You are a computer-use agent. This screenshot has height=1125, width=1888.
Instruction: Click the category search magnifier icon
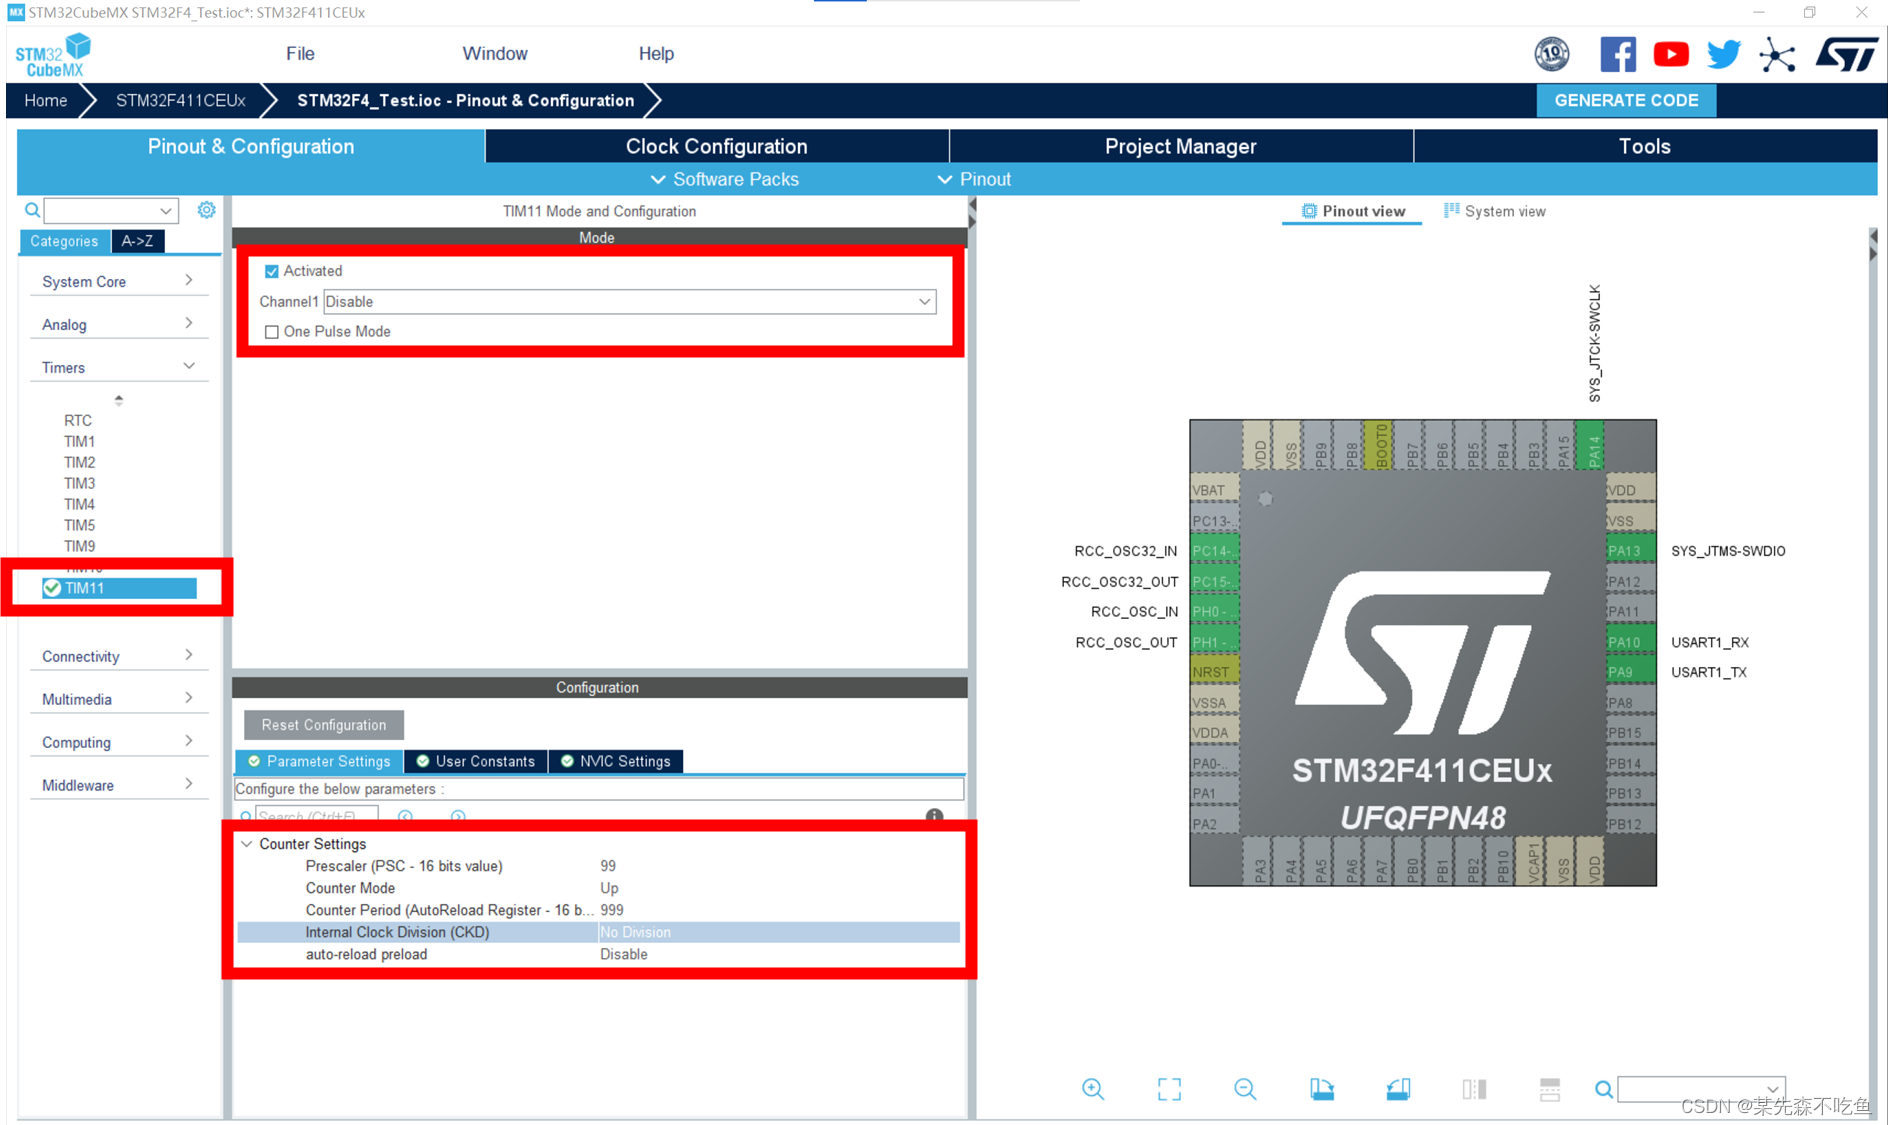(x=32, y=210)
